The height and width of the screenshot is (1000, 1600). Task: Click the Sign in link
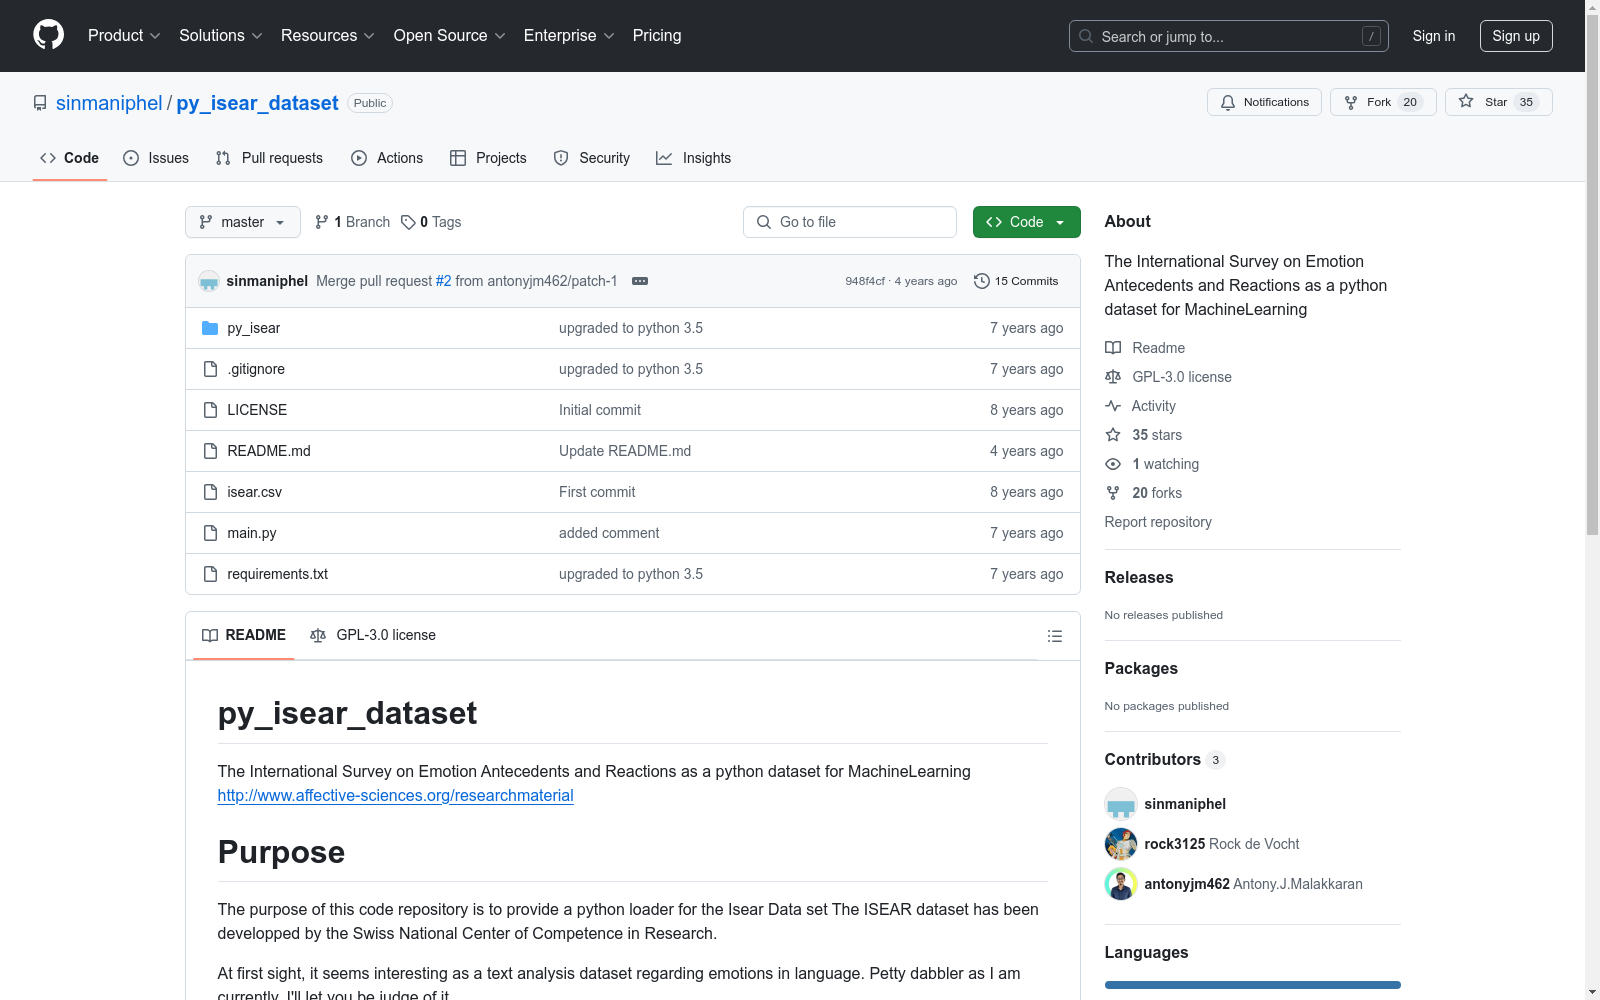pos(1434,36)
